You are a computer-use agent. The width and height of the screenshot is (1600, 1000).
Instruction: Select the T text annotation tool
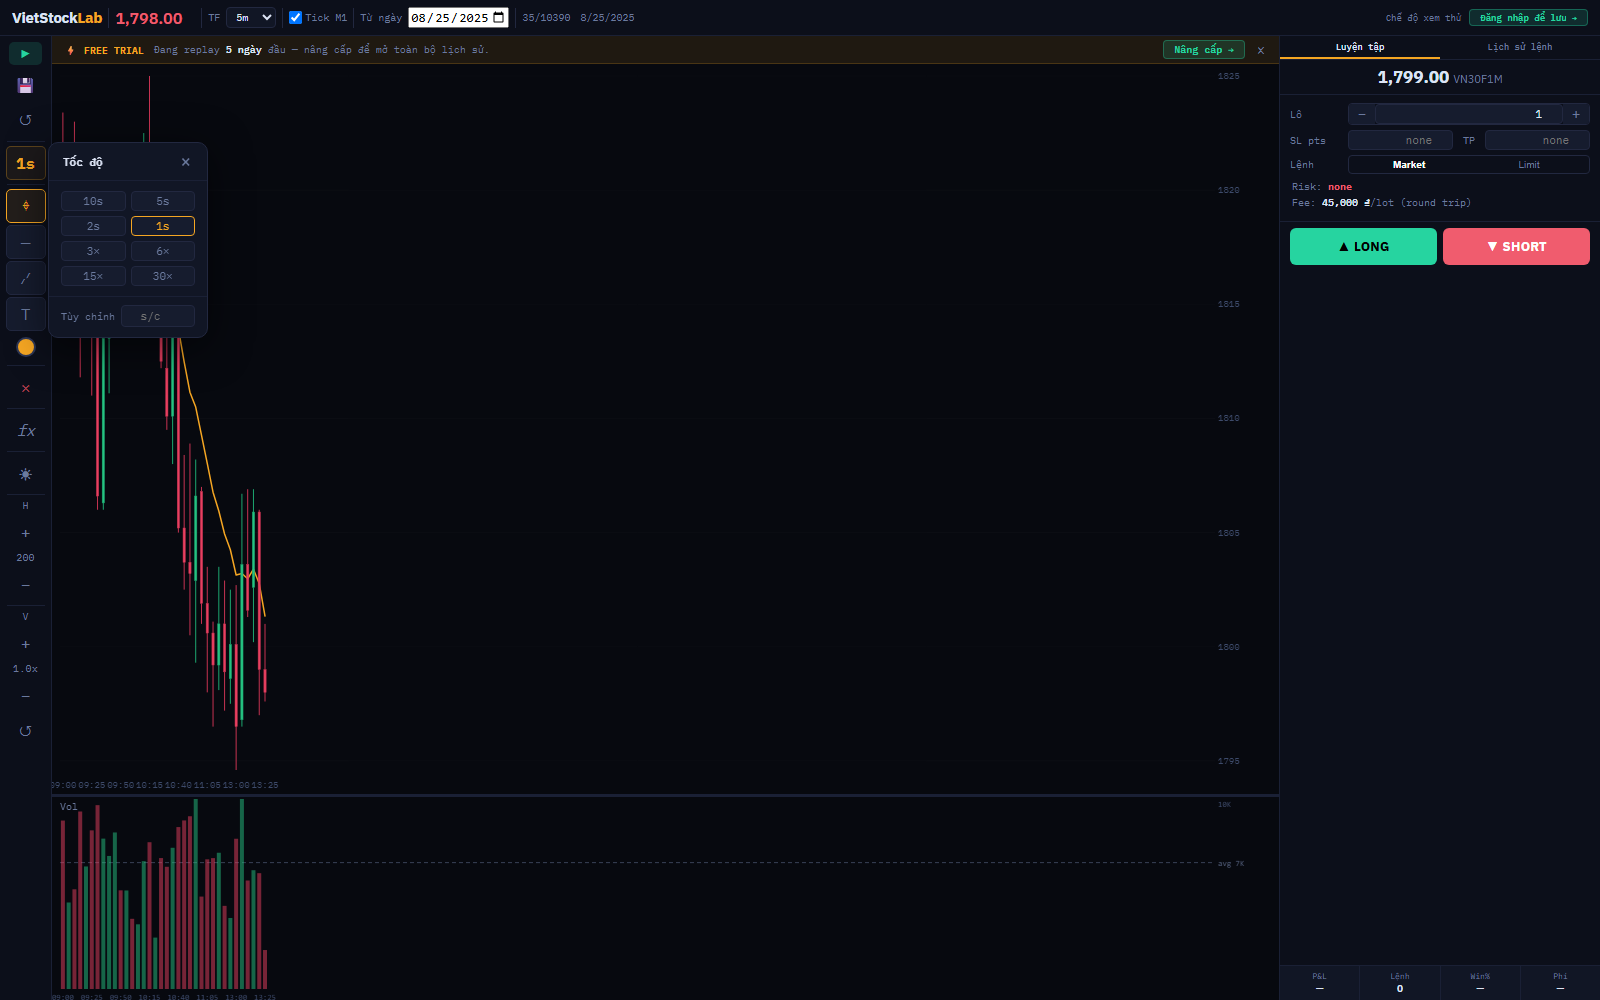coord(25,314)
